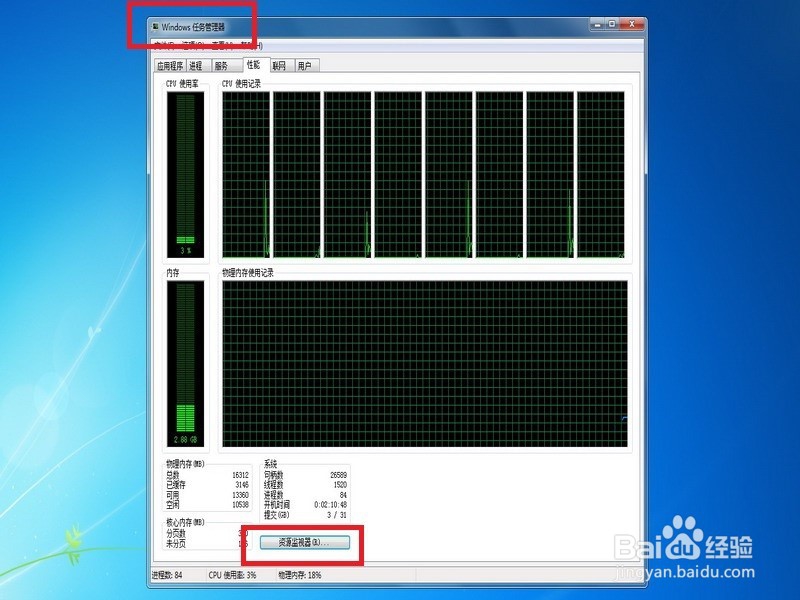The height and width of the screenshot is (600, 800).
Task: Click the cached value 3146
Action: point(242,485)
